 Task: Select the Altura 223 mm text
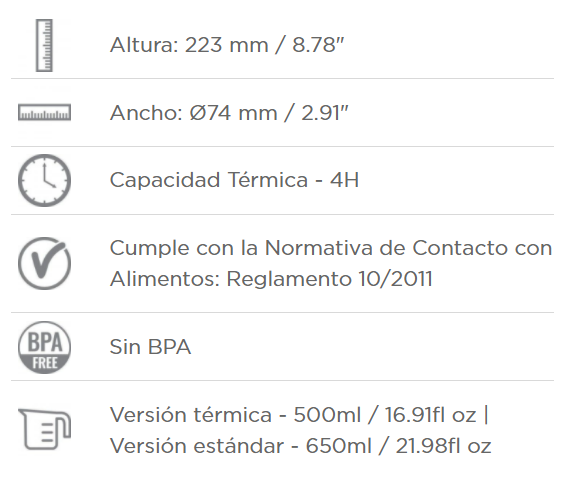click(189, 45)
